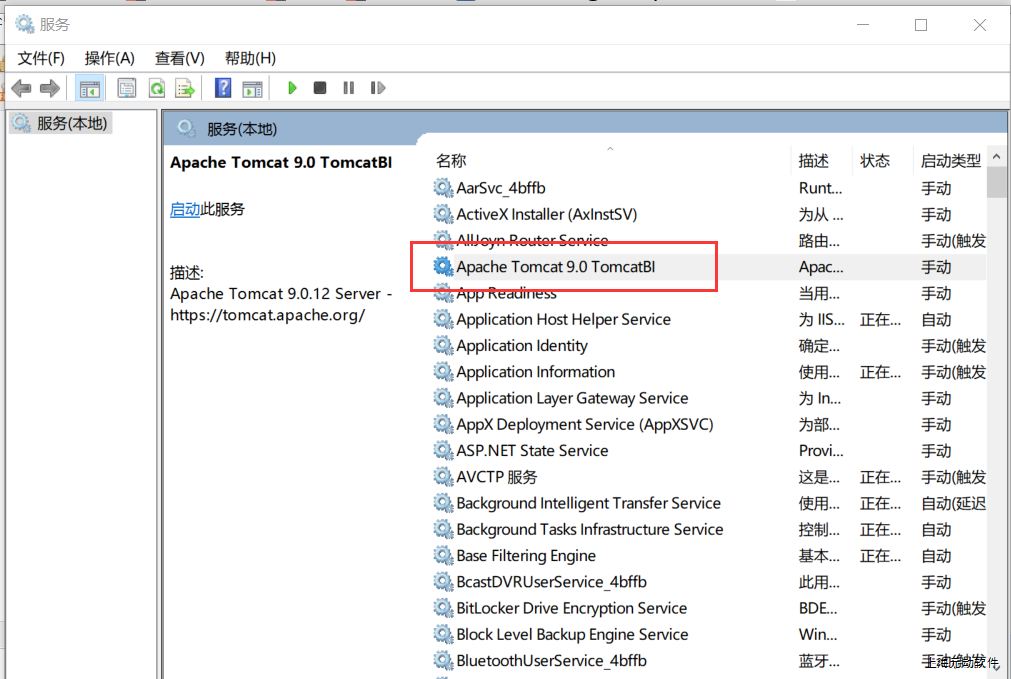Open the Properties toolbar icon
Screen dimensions: 1011x679
(x=127, y=88)
